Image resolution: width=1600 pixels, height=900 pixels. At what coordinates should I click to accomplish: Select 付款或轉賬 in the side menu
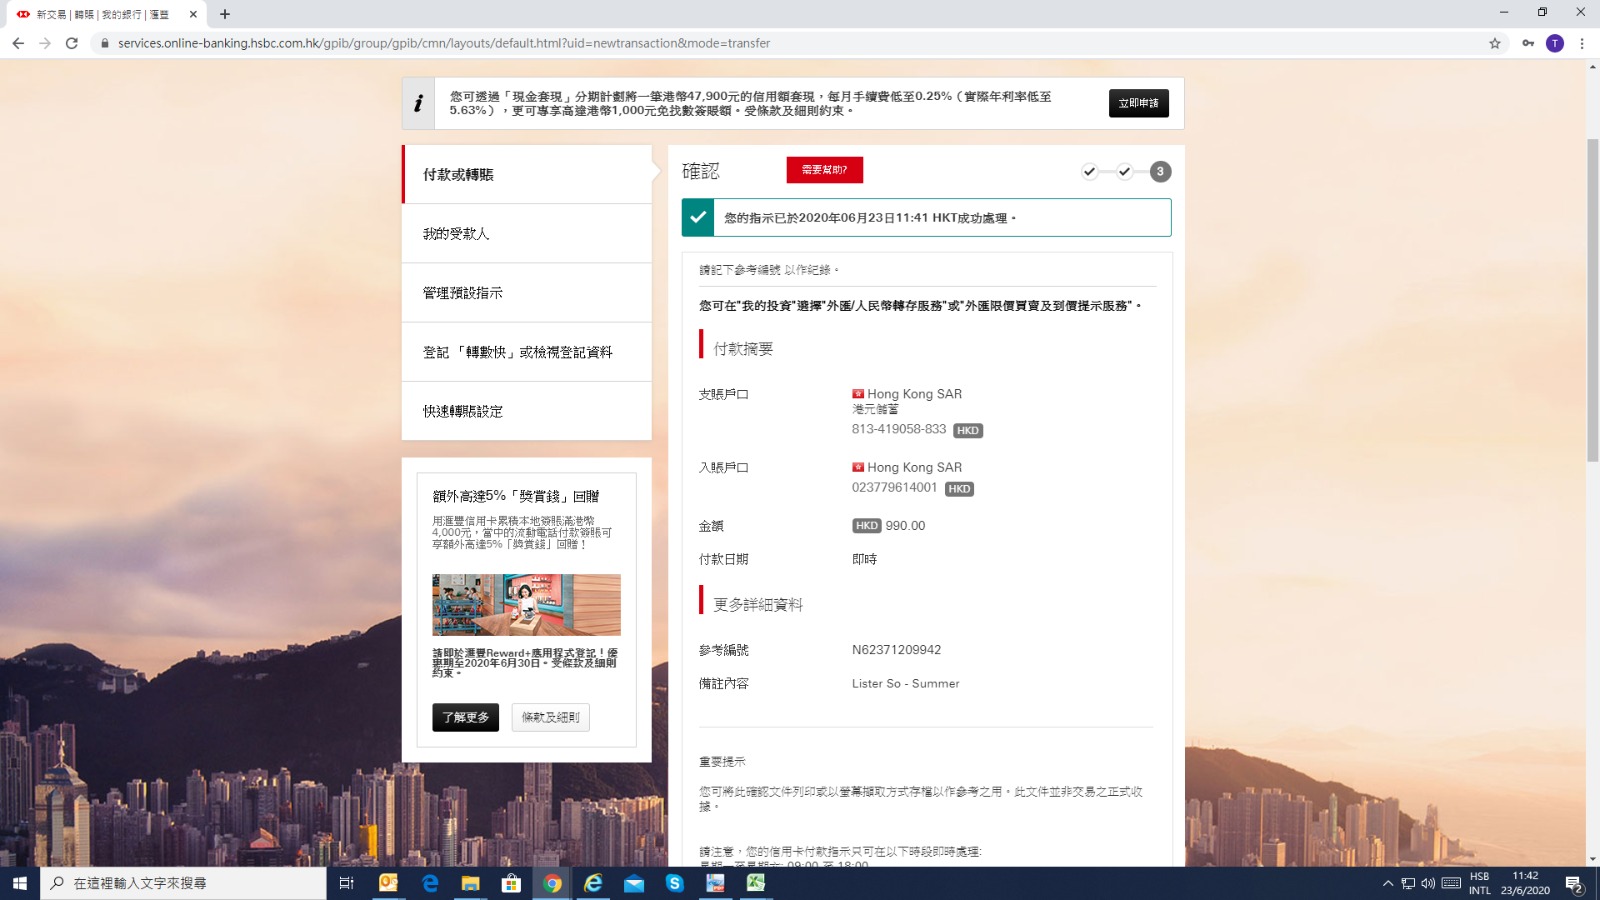[458, 175]
